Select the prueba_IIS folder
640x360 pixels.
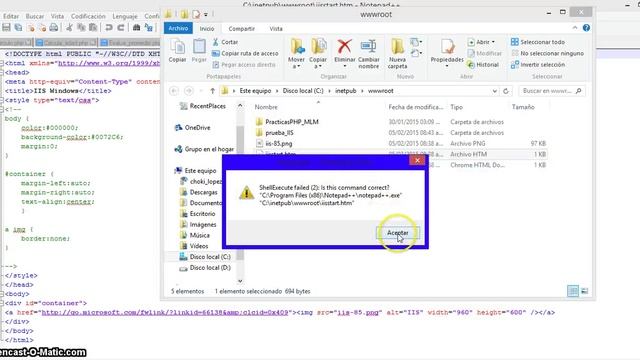pyautogui.click(x=279, y=133)
